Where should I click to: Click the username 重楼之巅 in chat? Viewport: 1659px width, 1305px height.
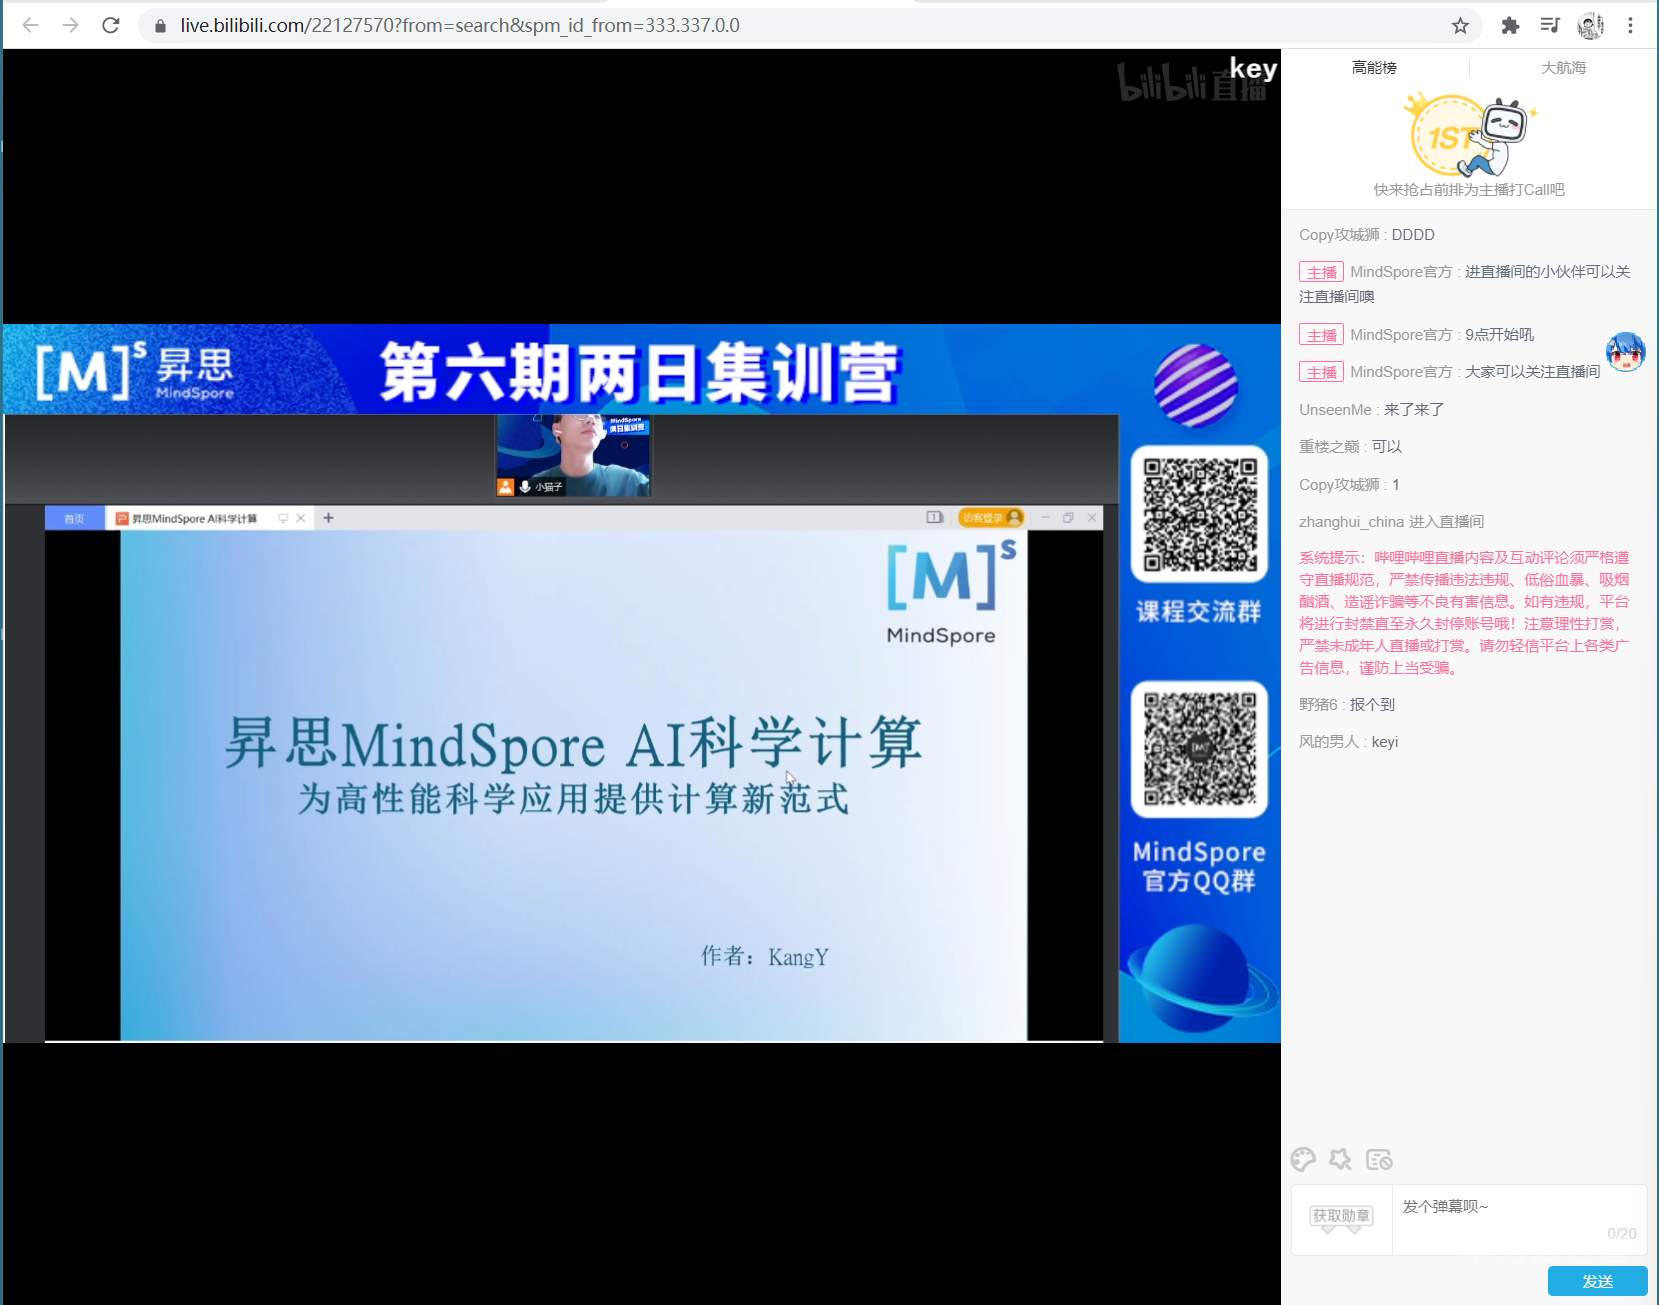click(x=1329, y=447)
